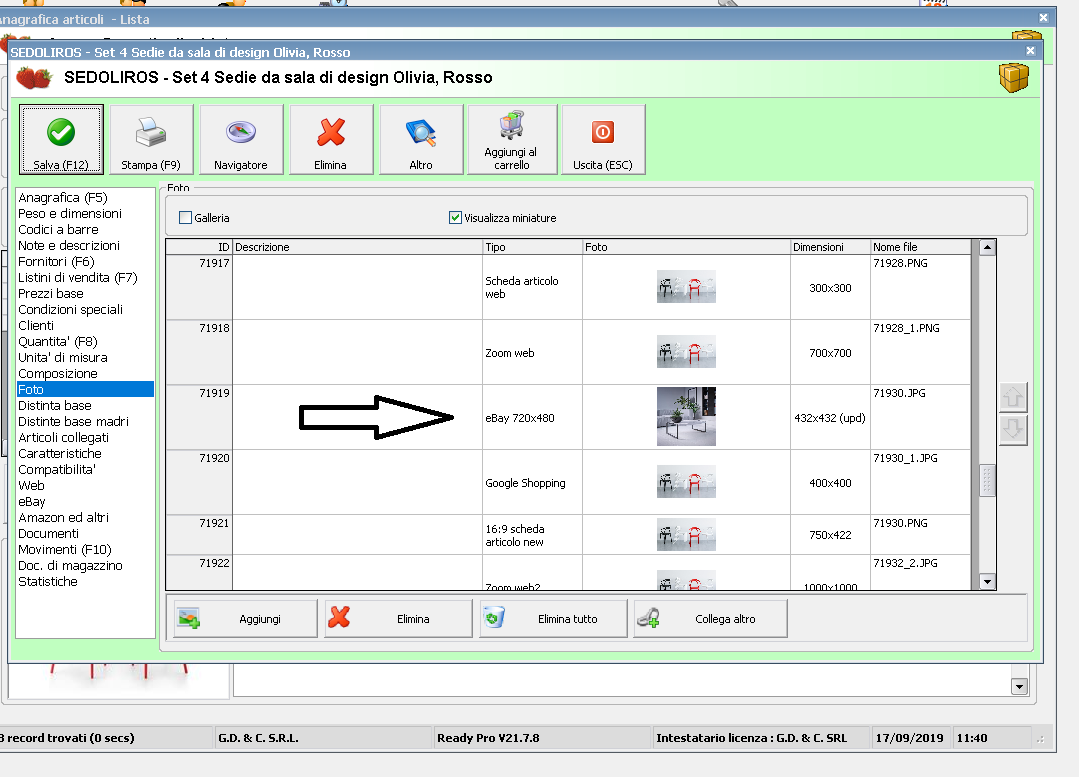This screenshot has width=1079, height=777.
Task: Open Distinte base madri section
Action: pyautogui.click(x=73, y=421)
